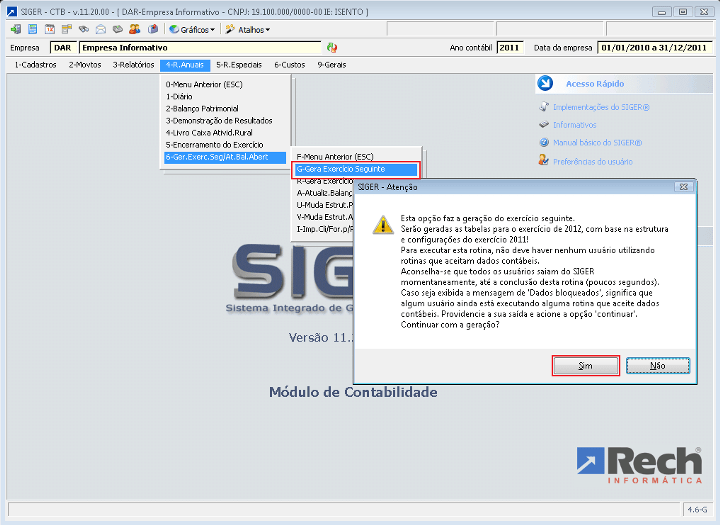Select 6-Ger.Exerc.Seg/At.Bal.Abert menu entry
The image size is (720, 525).
click(225, 157)
